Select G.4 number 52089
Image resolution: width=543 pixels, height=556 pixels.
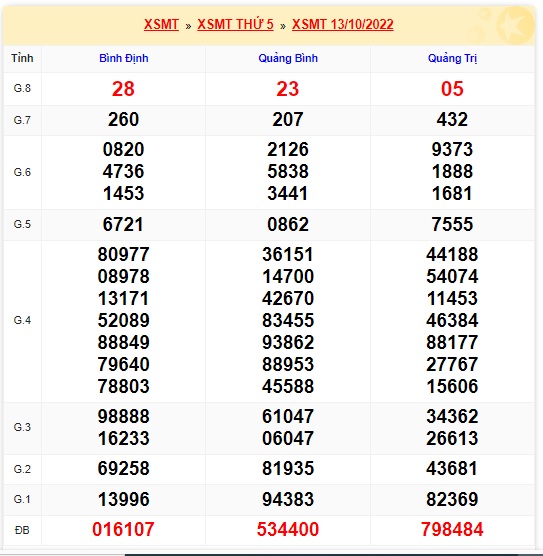[123, 321]
